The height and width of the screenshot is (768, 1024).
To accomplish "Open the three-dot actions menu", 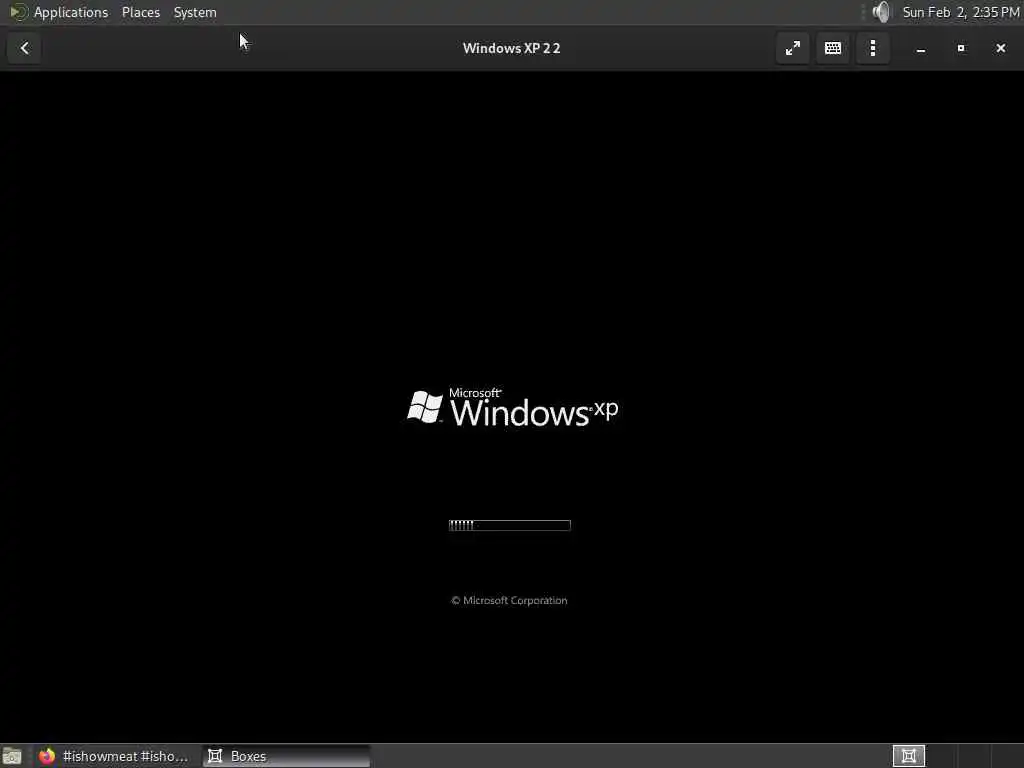I will click(872, 48).
